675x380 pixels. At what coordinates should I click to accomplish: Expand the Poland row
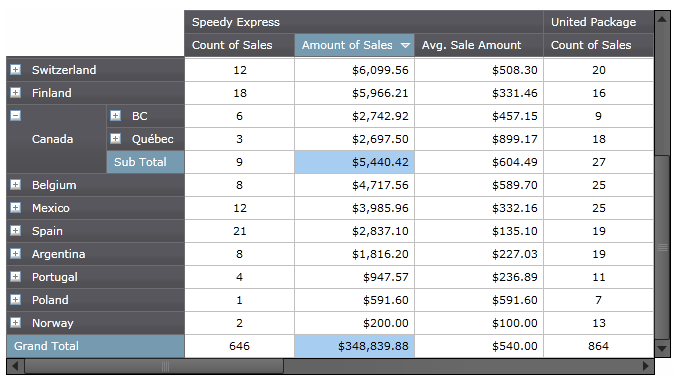pos(15,300)
